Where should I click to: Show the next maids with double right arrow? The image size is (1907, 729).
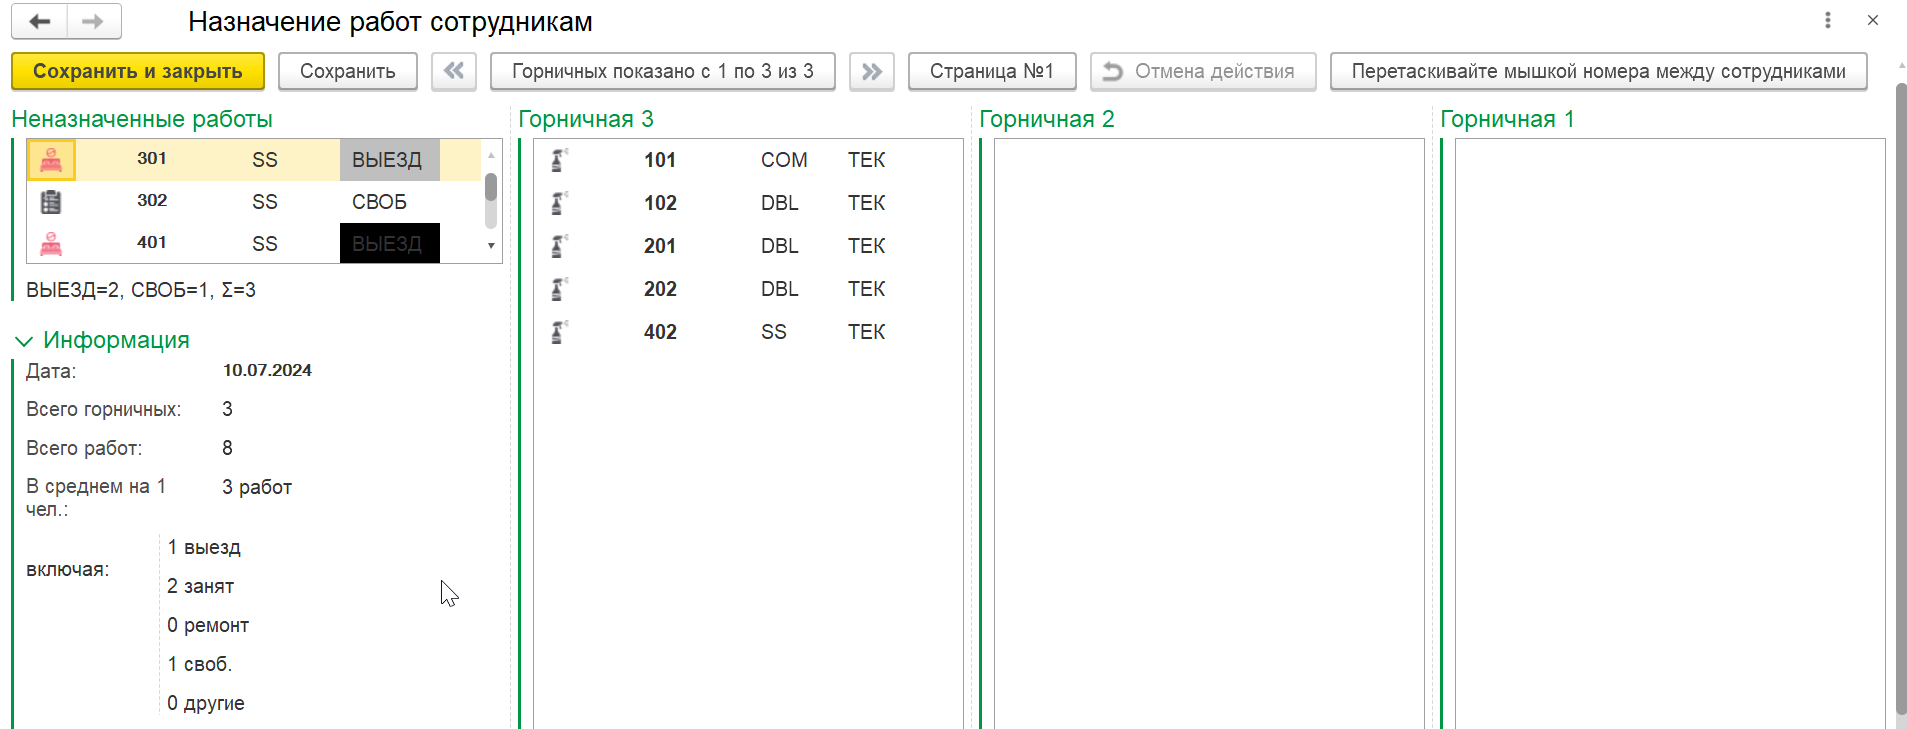872,71
